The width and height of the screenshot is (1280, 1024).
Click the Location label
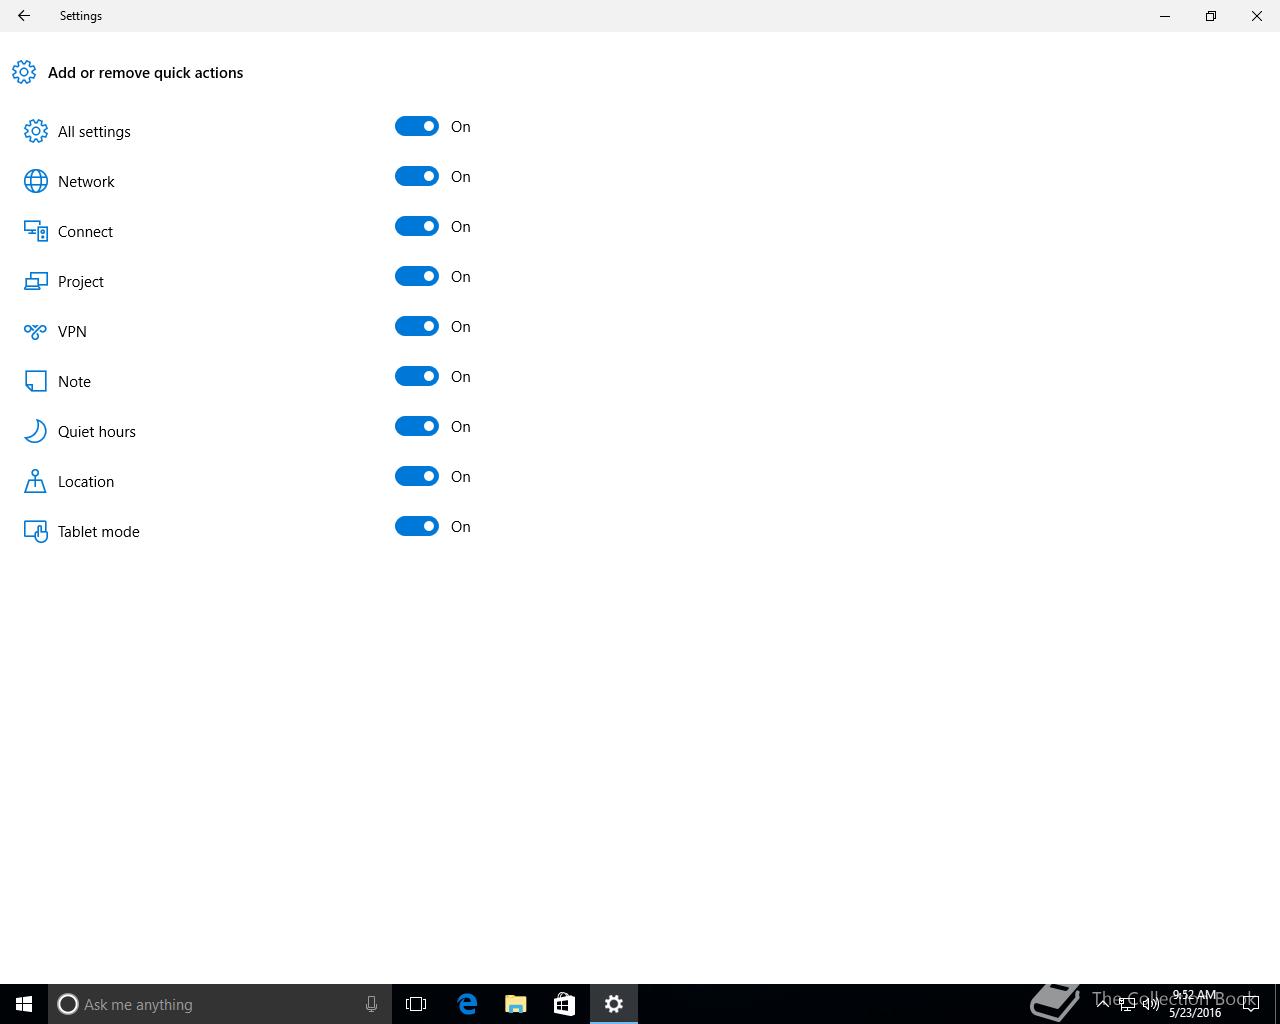86,482
